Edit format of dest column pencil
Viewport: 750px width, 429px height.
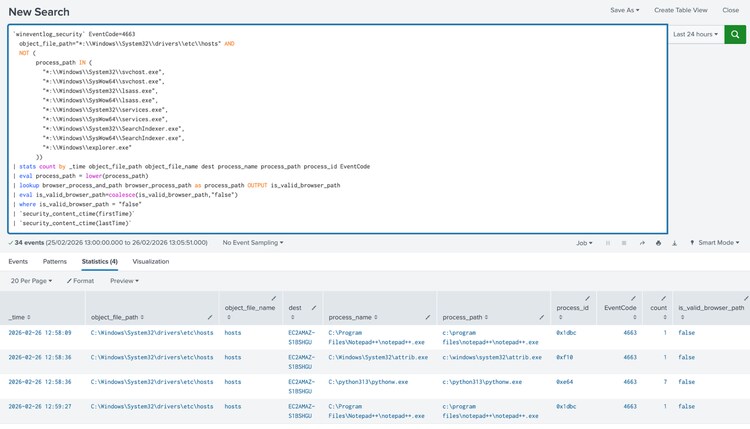tap(314, 308)
